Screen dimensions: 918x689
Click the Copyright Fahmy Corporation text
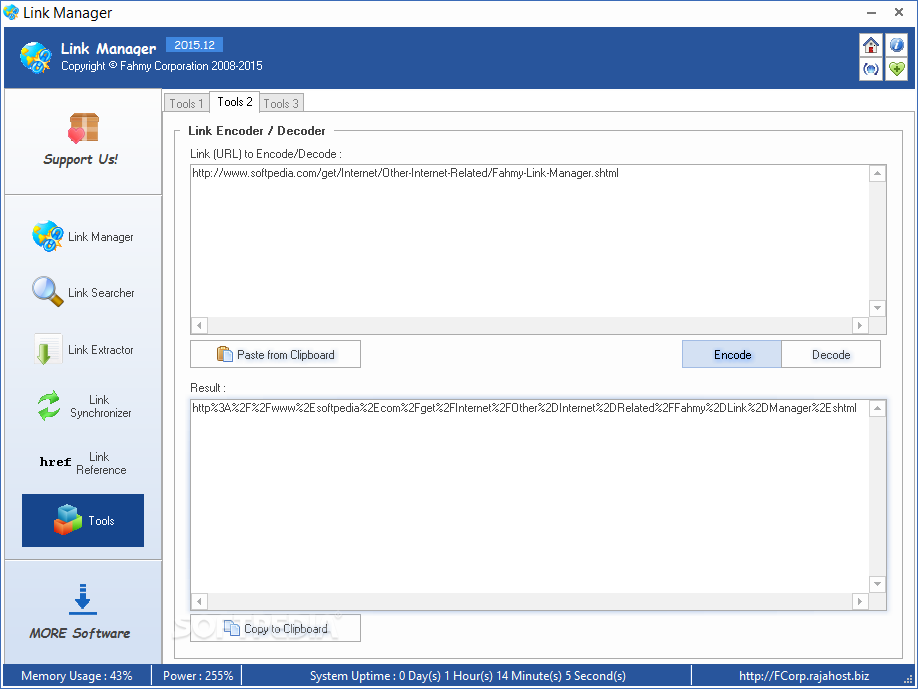pyautogui.click(x=162, y=66)
